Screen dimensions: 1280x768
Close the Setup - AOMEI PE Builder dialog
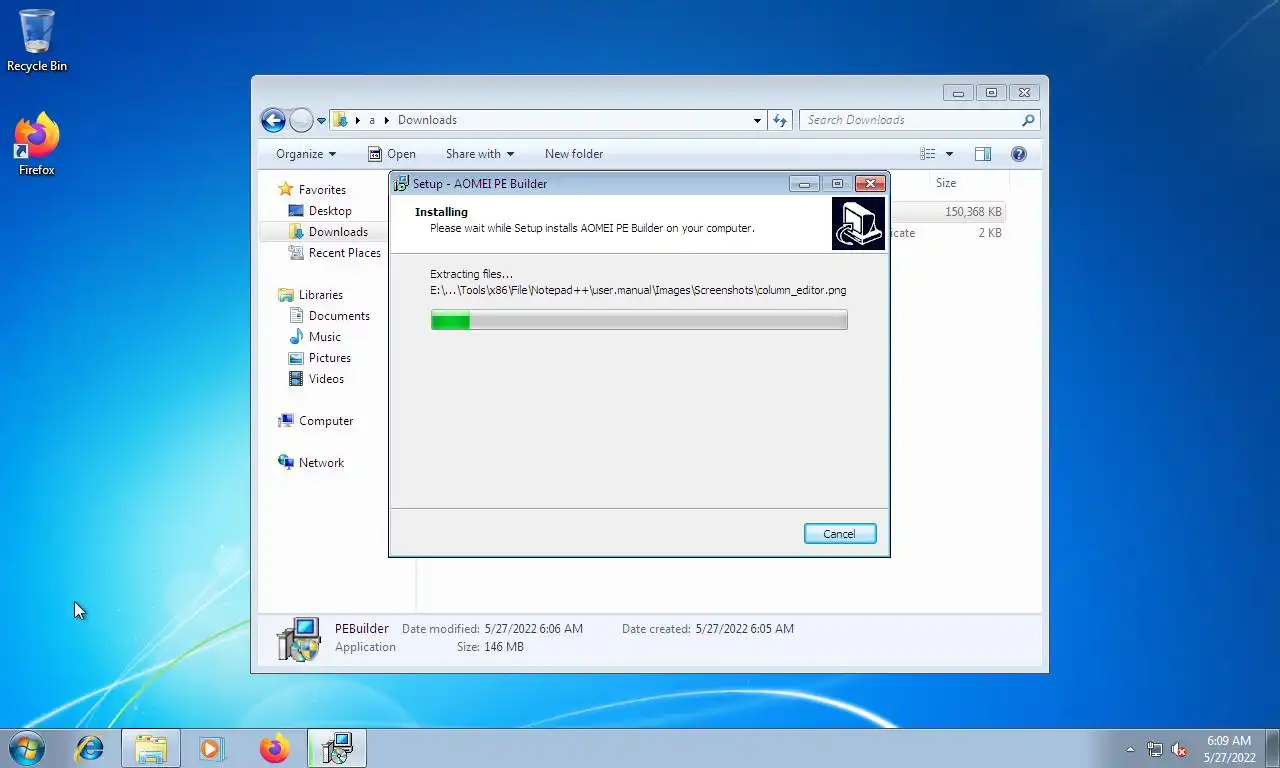[x=871, y=184]
